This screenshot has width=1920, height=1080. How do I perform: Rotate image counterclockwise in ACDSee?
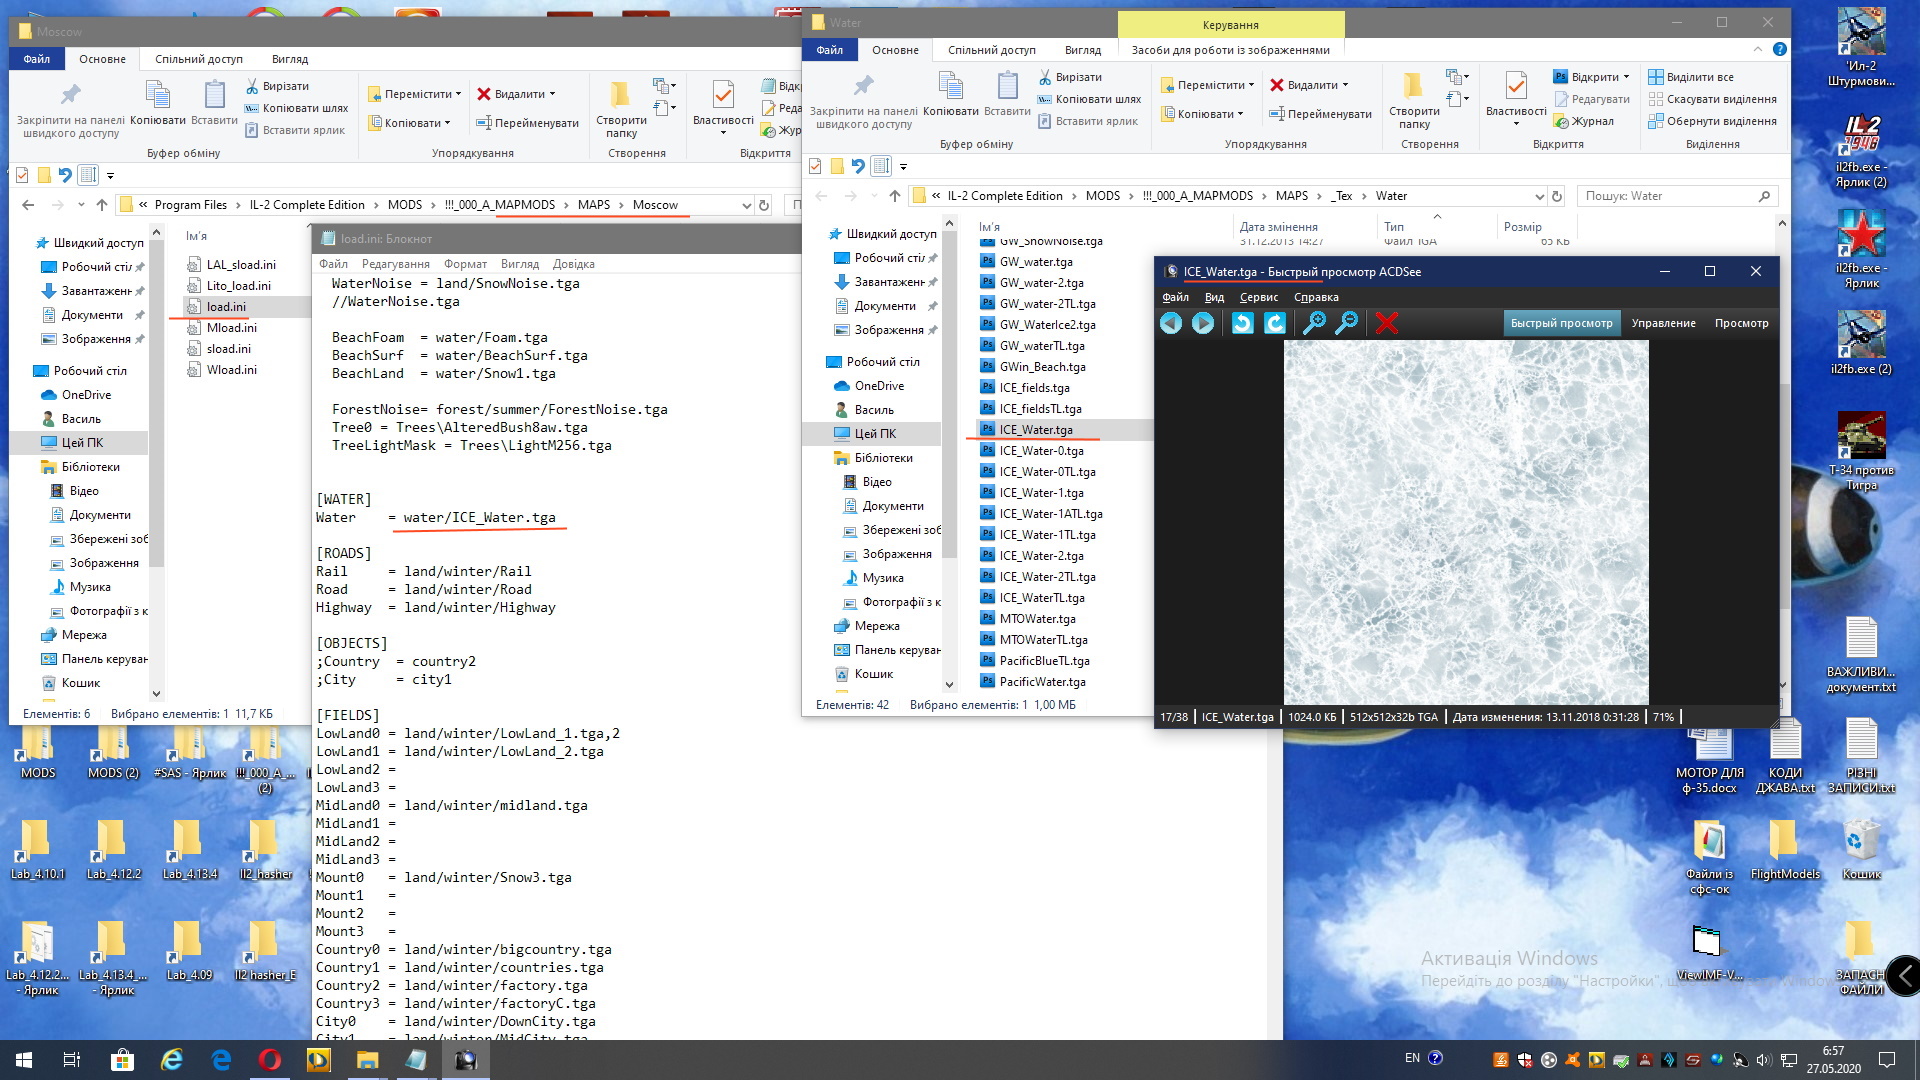coord(1242,323)
